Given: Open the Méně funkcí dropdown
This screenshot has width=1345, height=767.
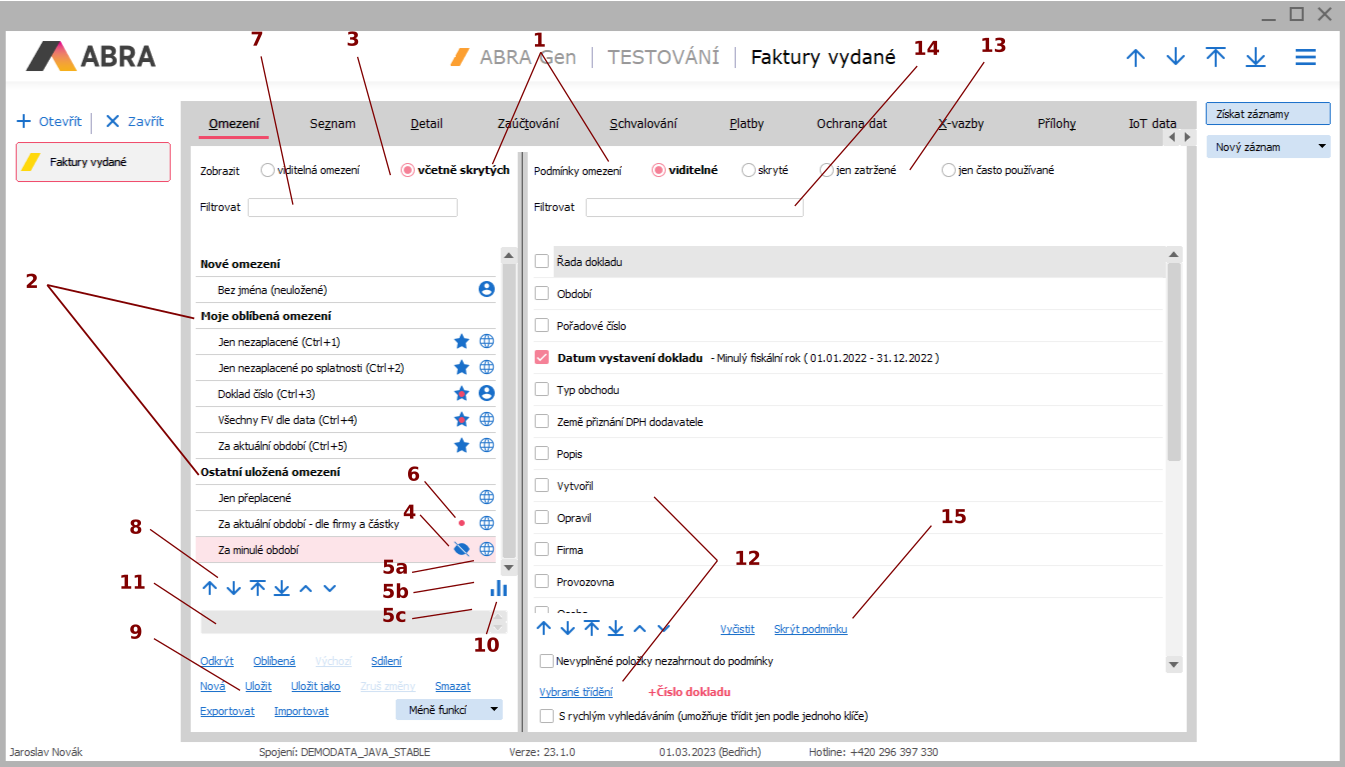Looking at the screenshot, I should coord(449,709).
